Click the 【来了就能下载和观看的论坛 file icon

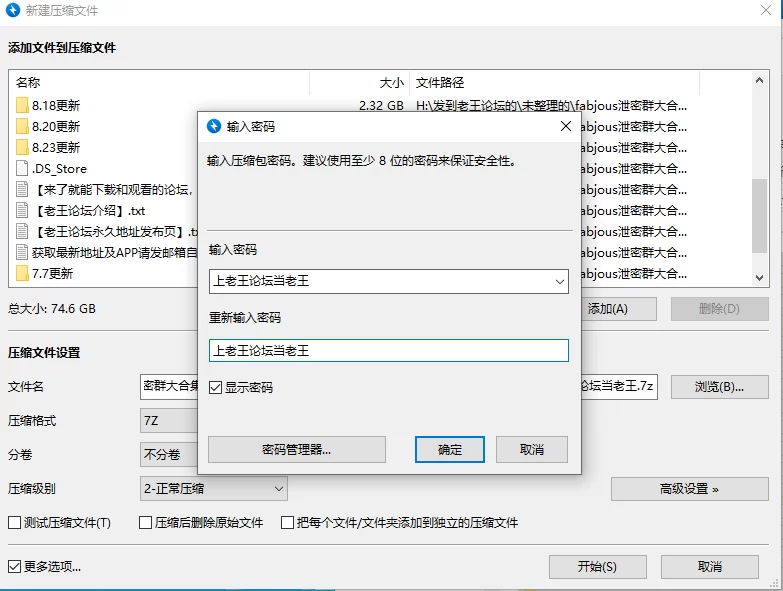pos(22,189)
